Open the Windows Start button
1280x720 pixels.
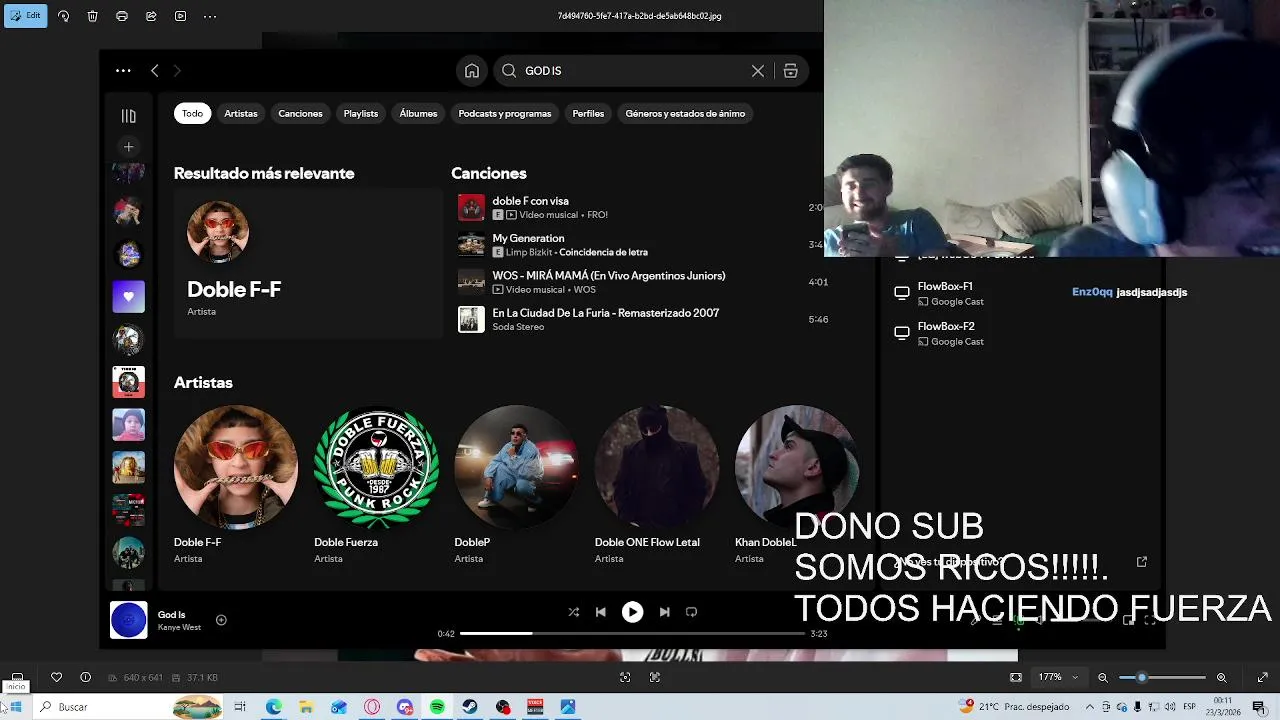[15, 707]
